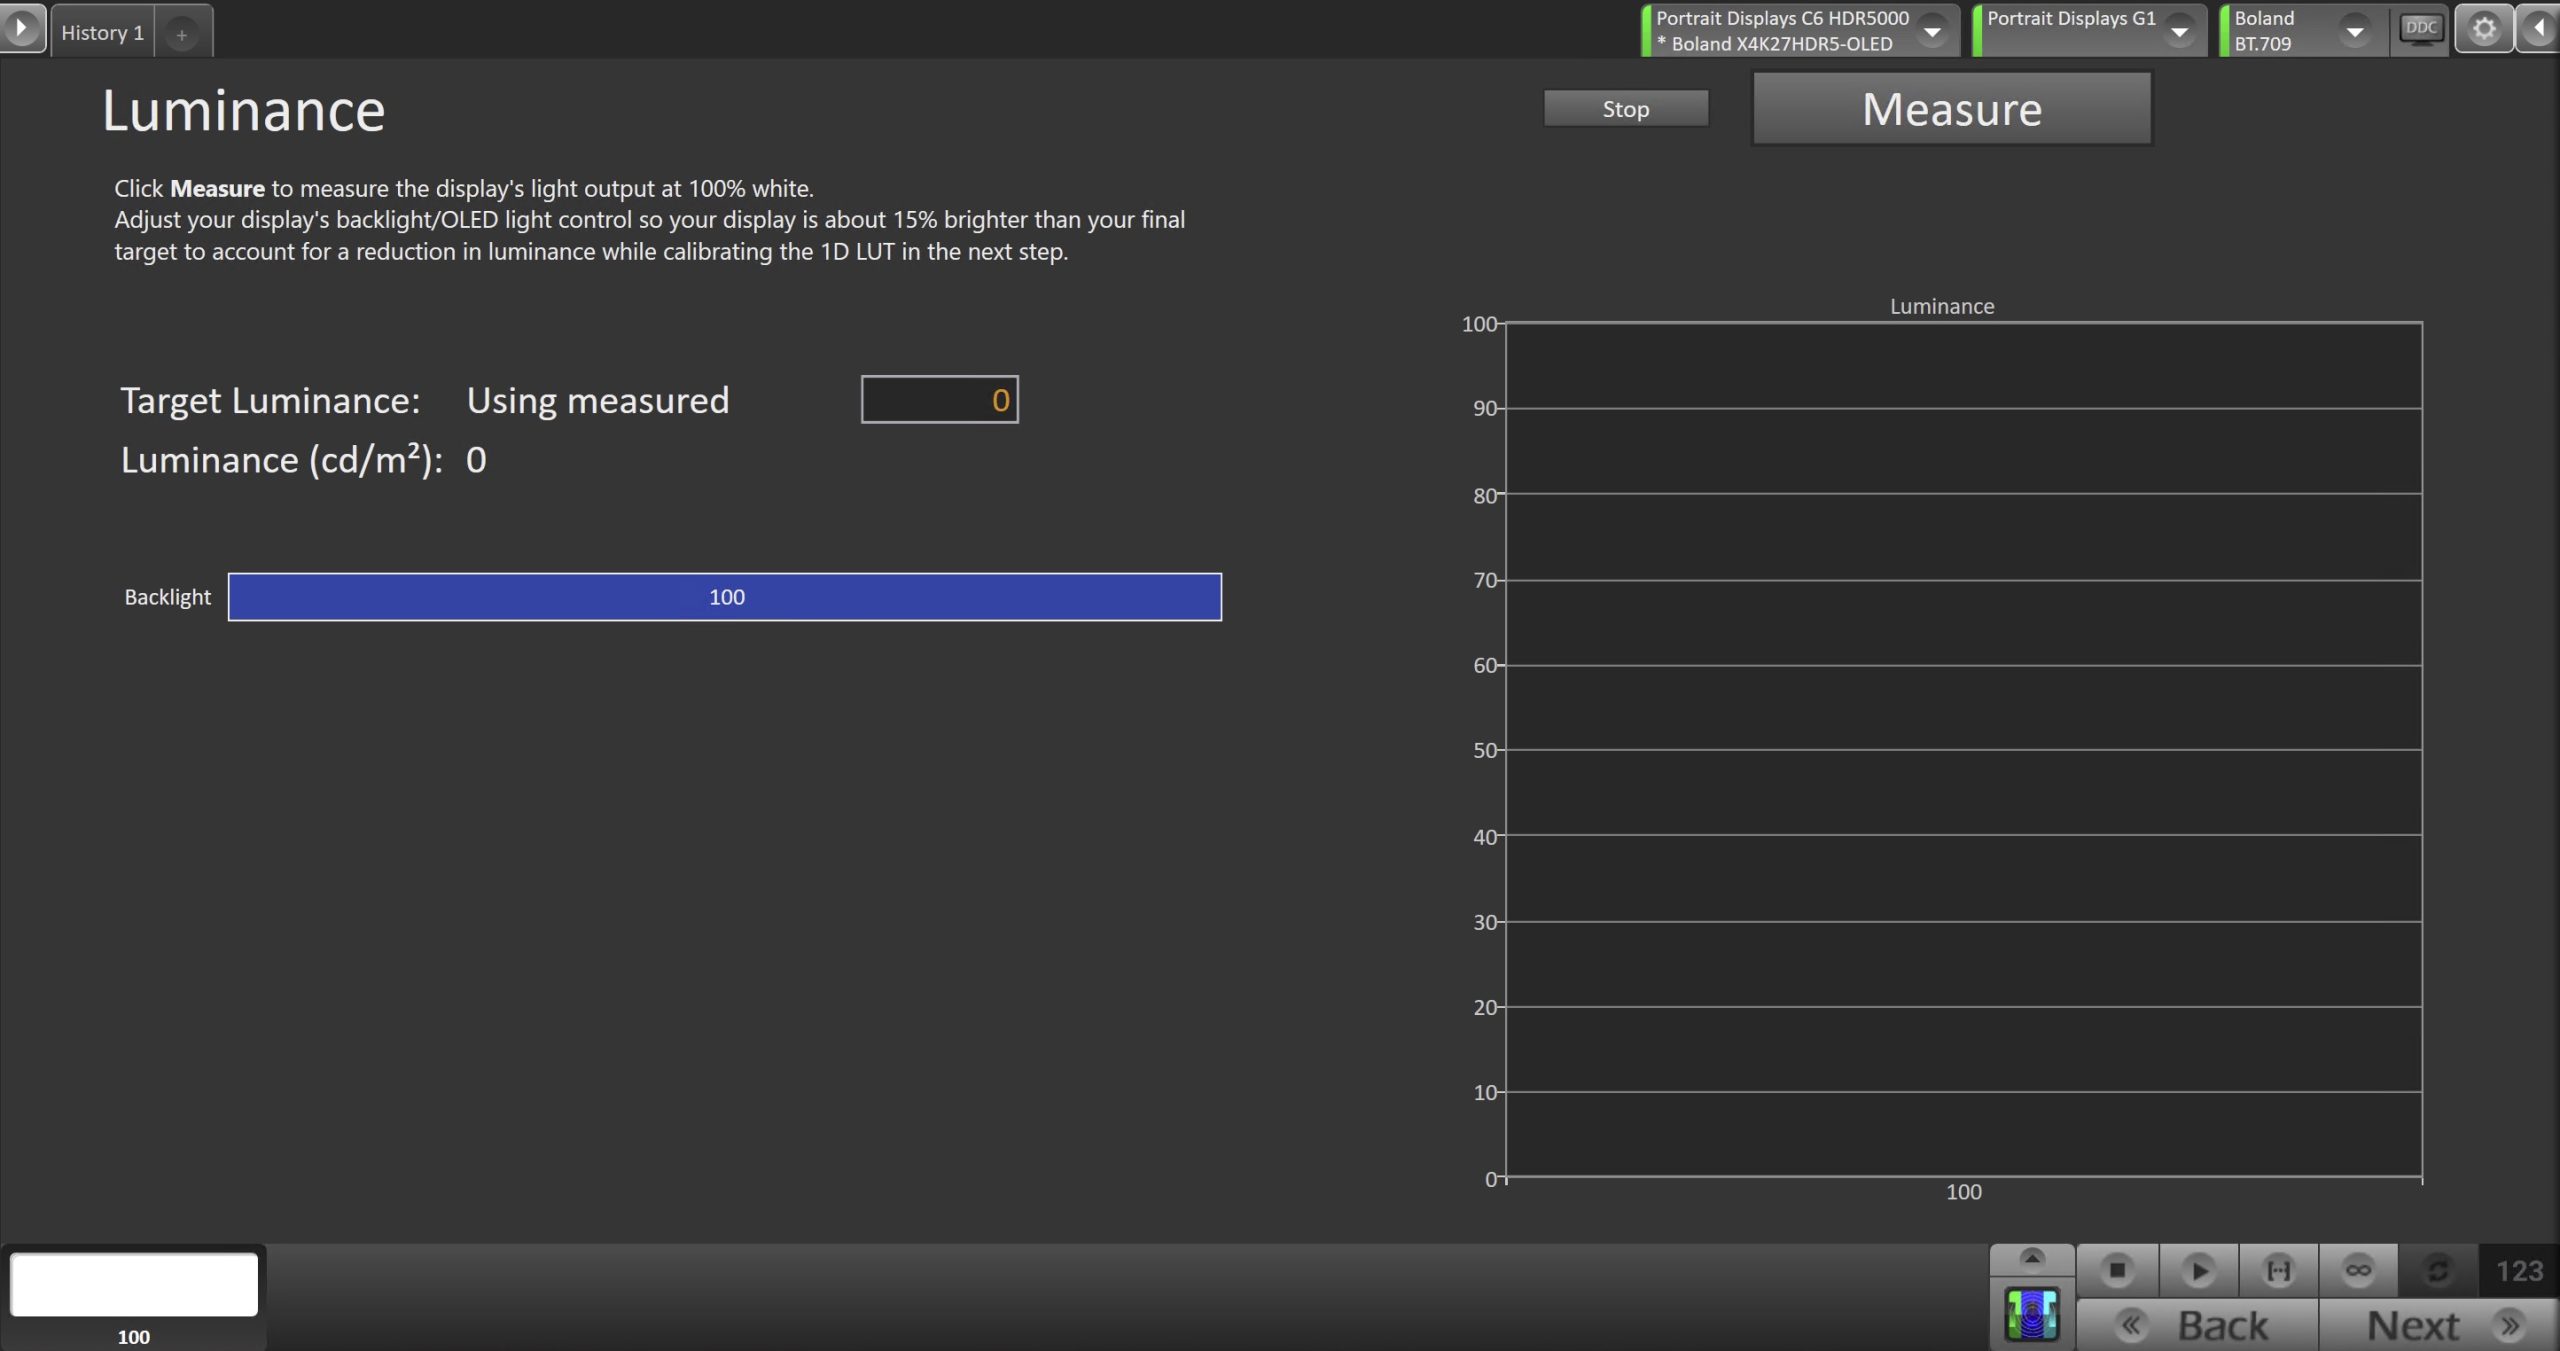Open the Boland BT.709 display dropdown
Screen dimensions: 2560x1351
(2355, 32)
